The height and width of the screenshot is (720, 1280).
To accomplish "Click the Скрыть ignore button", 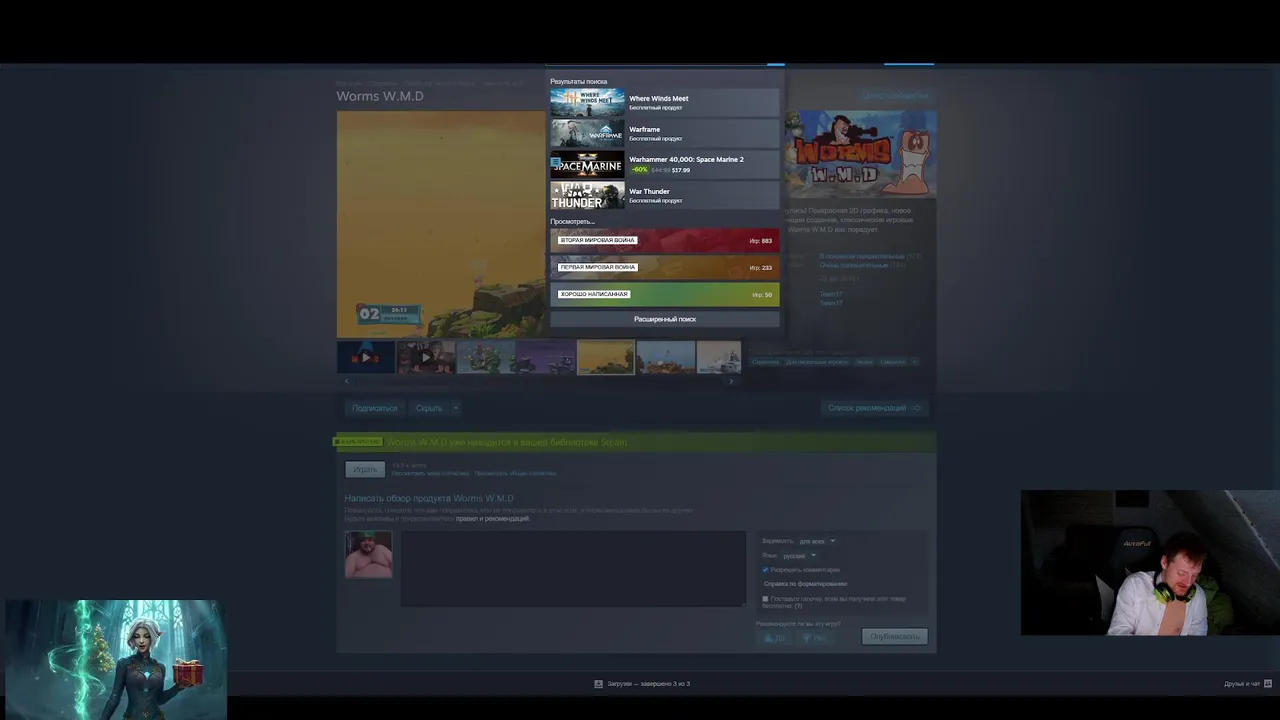I will [429, 408].
